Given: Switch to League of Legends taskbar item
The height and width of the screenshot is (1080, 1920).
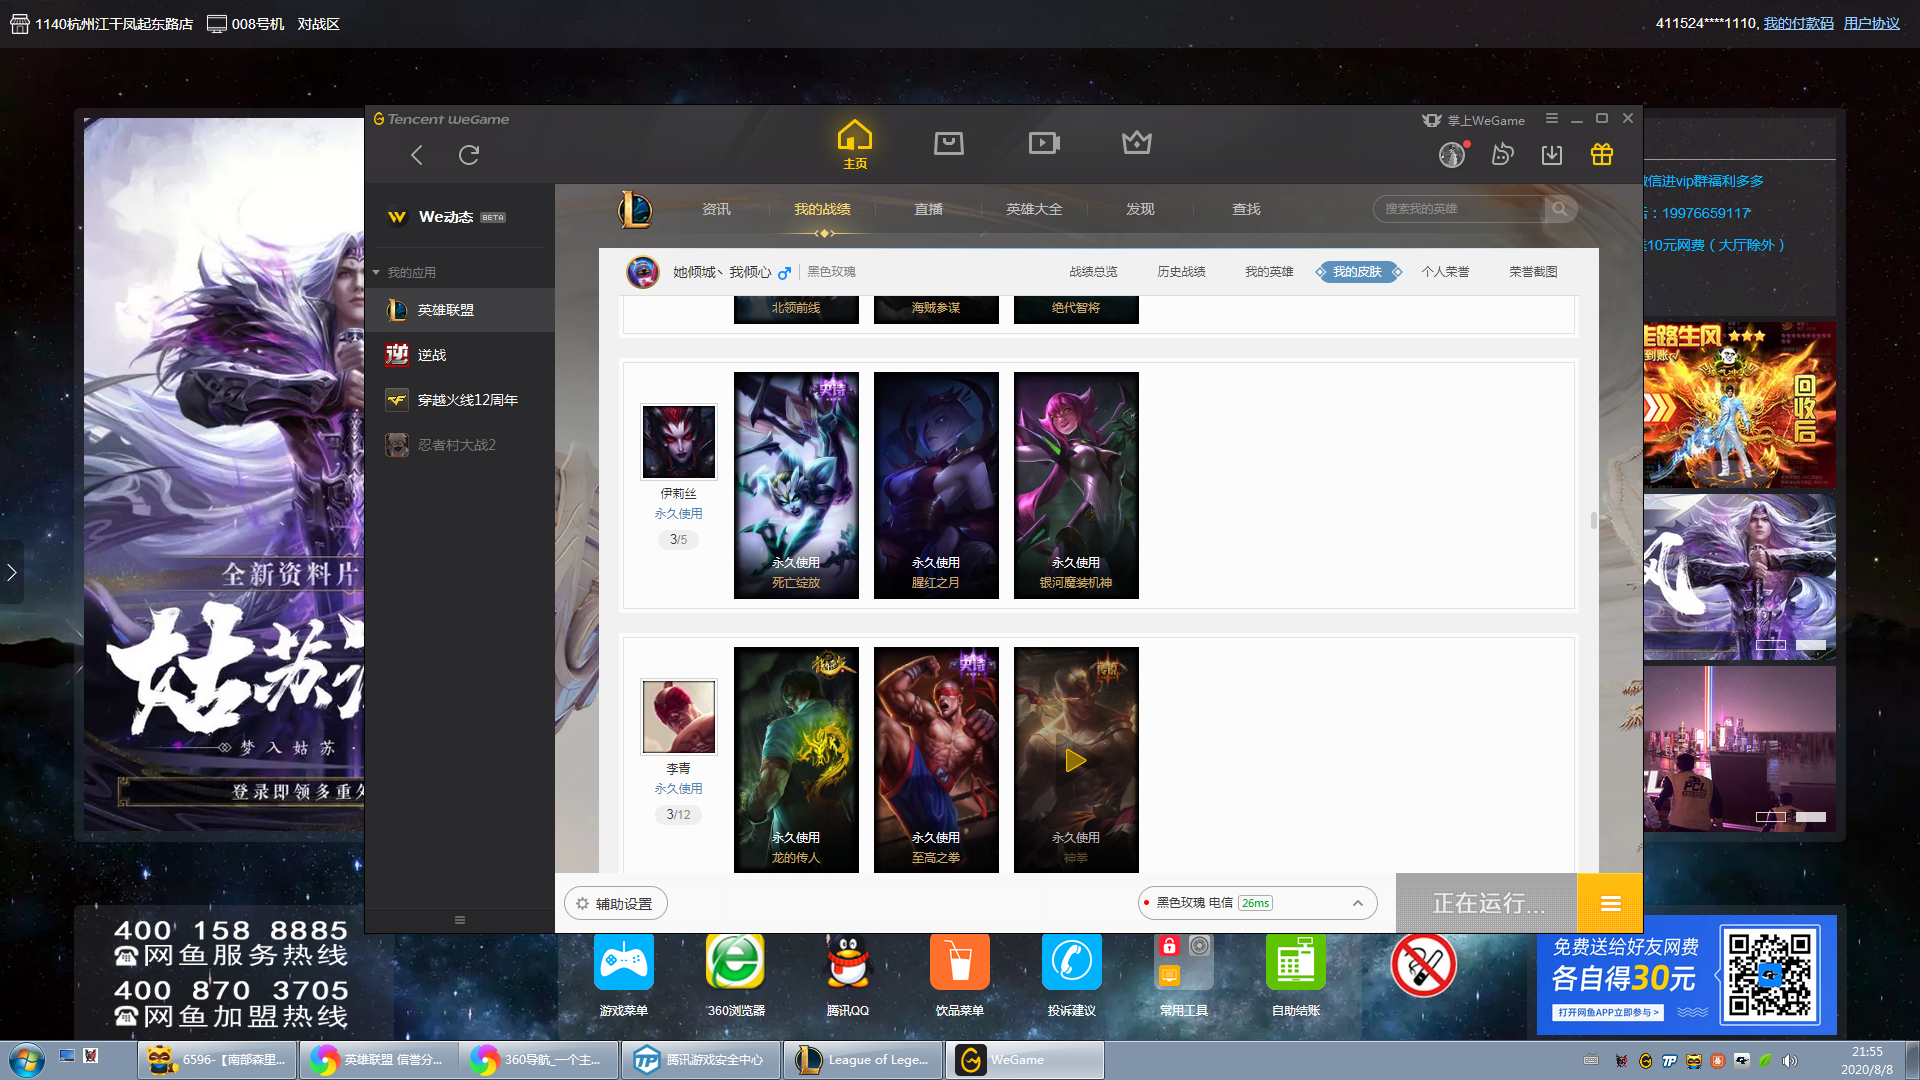Looking at the screenshot, I should 863,1060.
